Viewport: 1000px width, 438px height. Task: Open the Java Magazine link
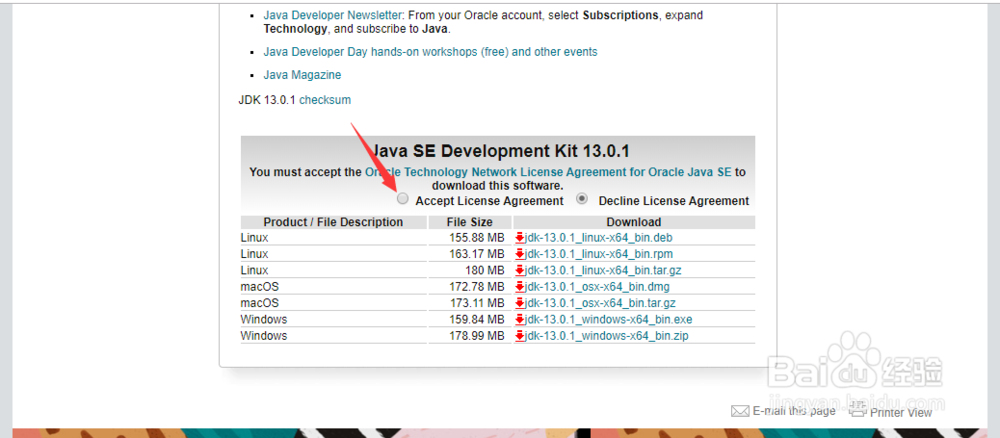(302, 75)
